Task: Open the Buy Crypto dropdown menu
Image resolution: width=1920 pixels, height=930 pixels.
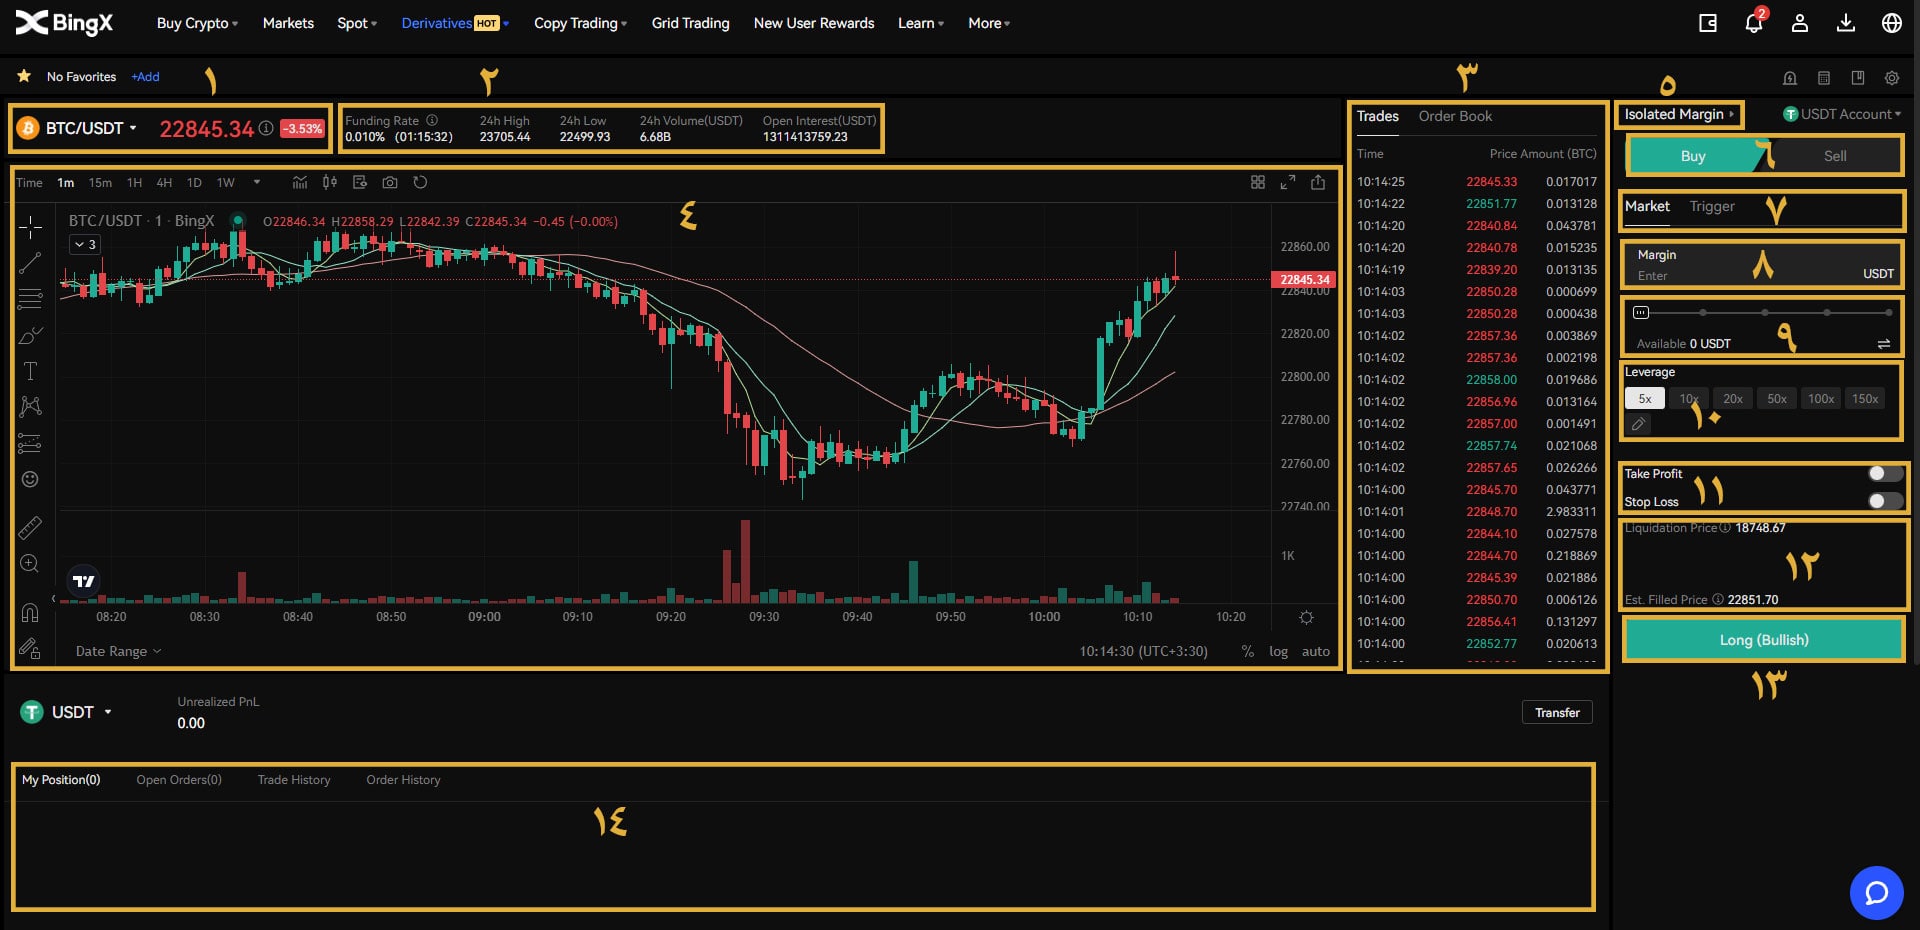Action: (197, 23)
